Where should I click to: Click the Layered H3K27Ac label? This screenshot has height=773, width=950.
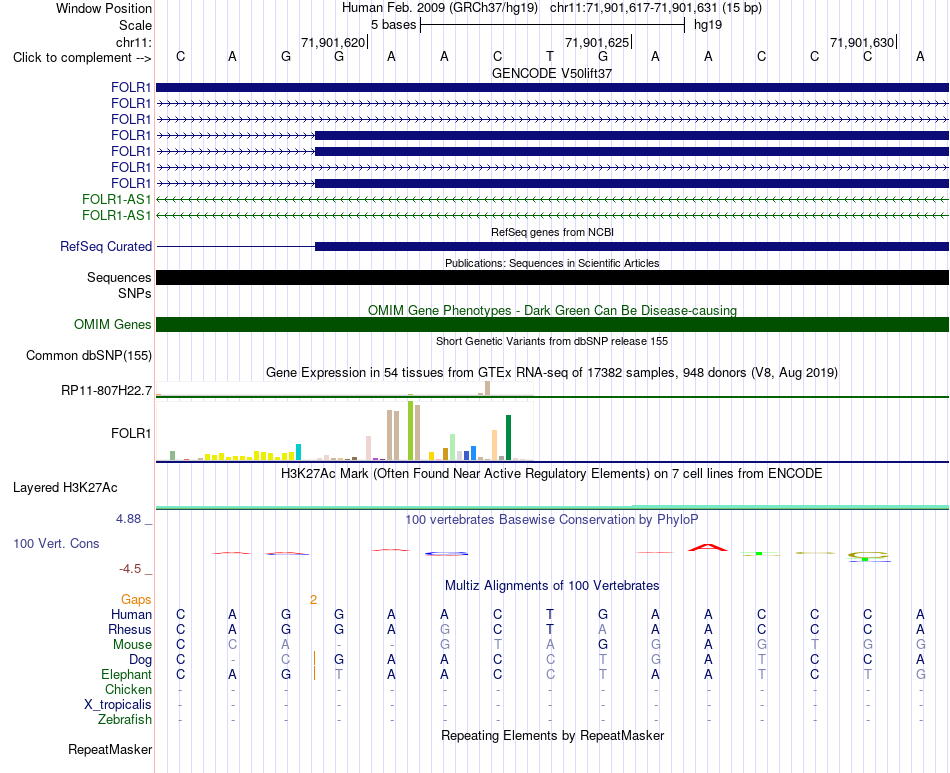65,488
